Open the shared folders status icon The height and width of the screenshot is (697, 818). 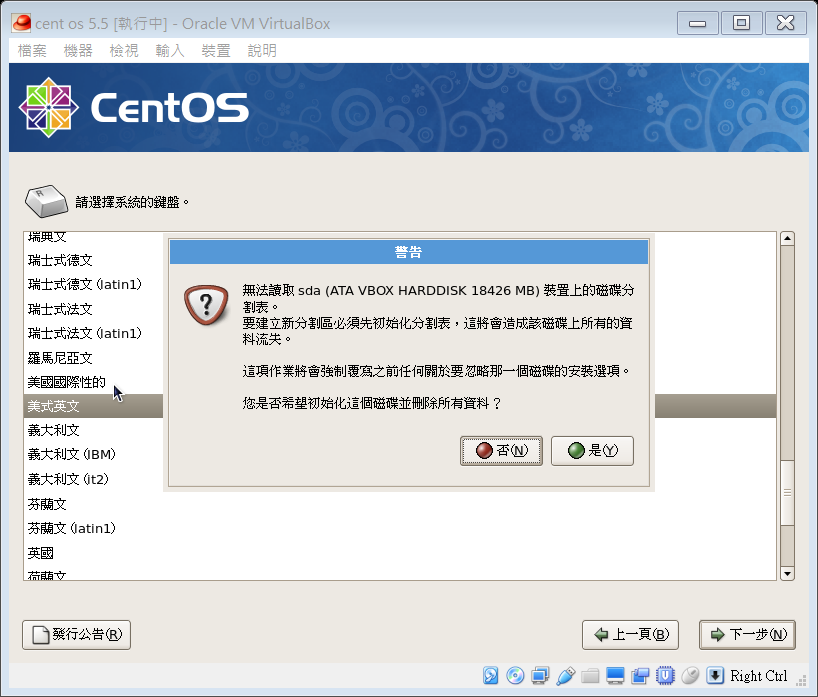[x=590, y=675]
